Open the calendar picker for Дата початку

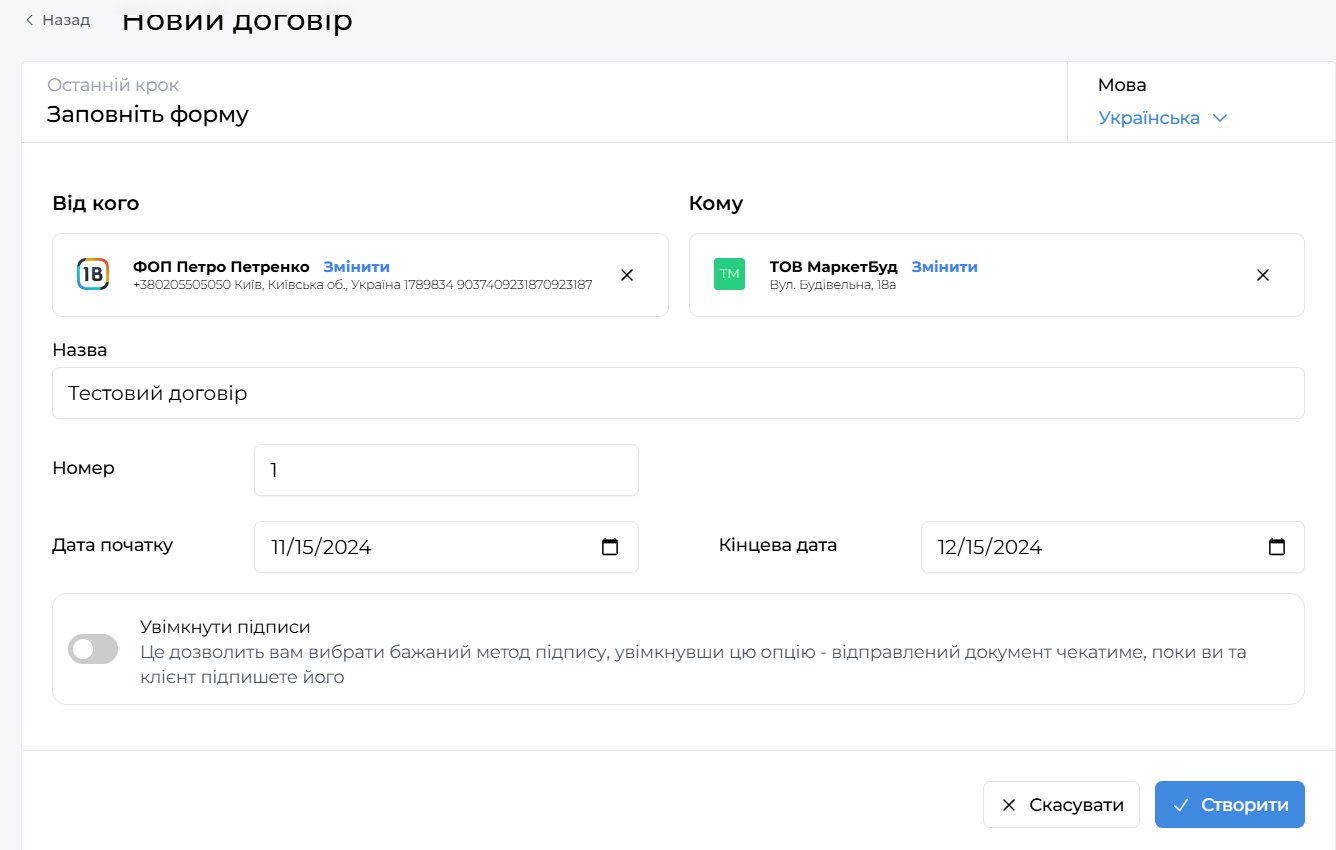pos(610,547)
